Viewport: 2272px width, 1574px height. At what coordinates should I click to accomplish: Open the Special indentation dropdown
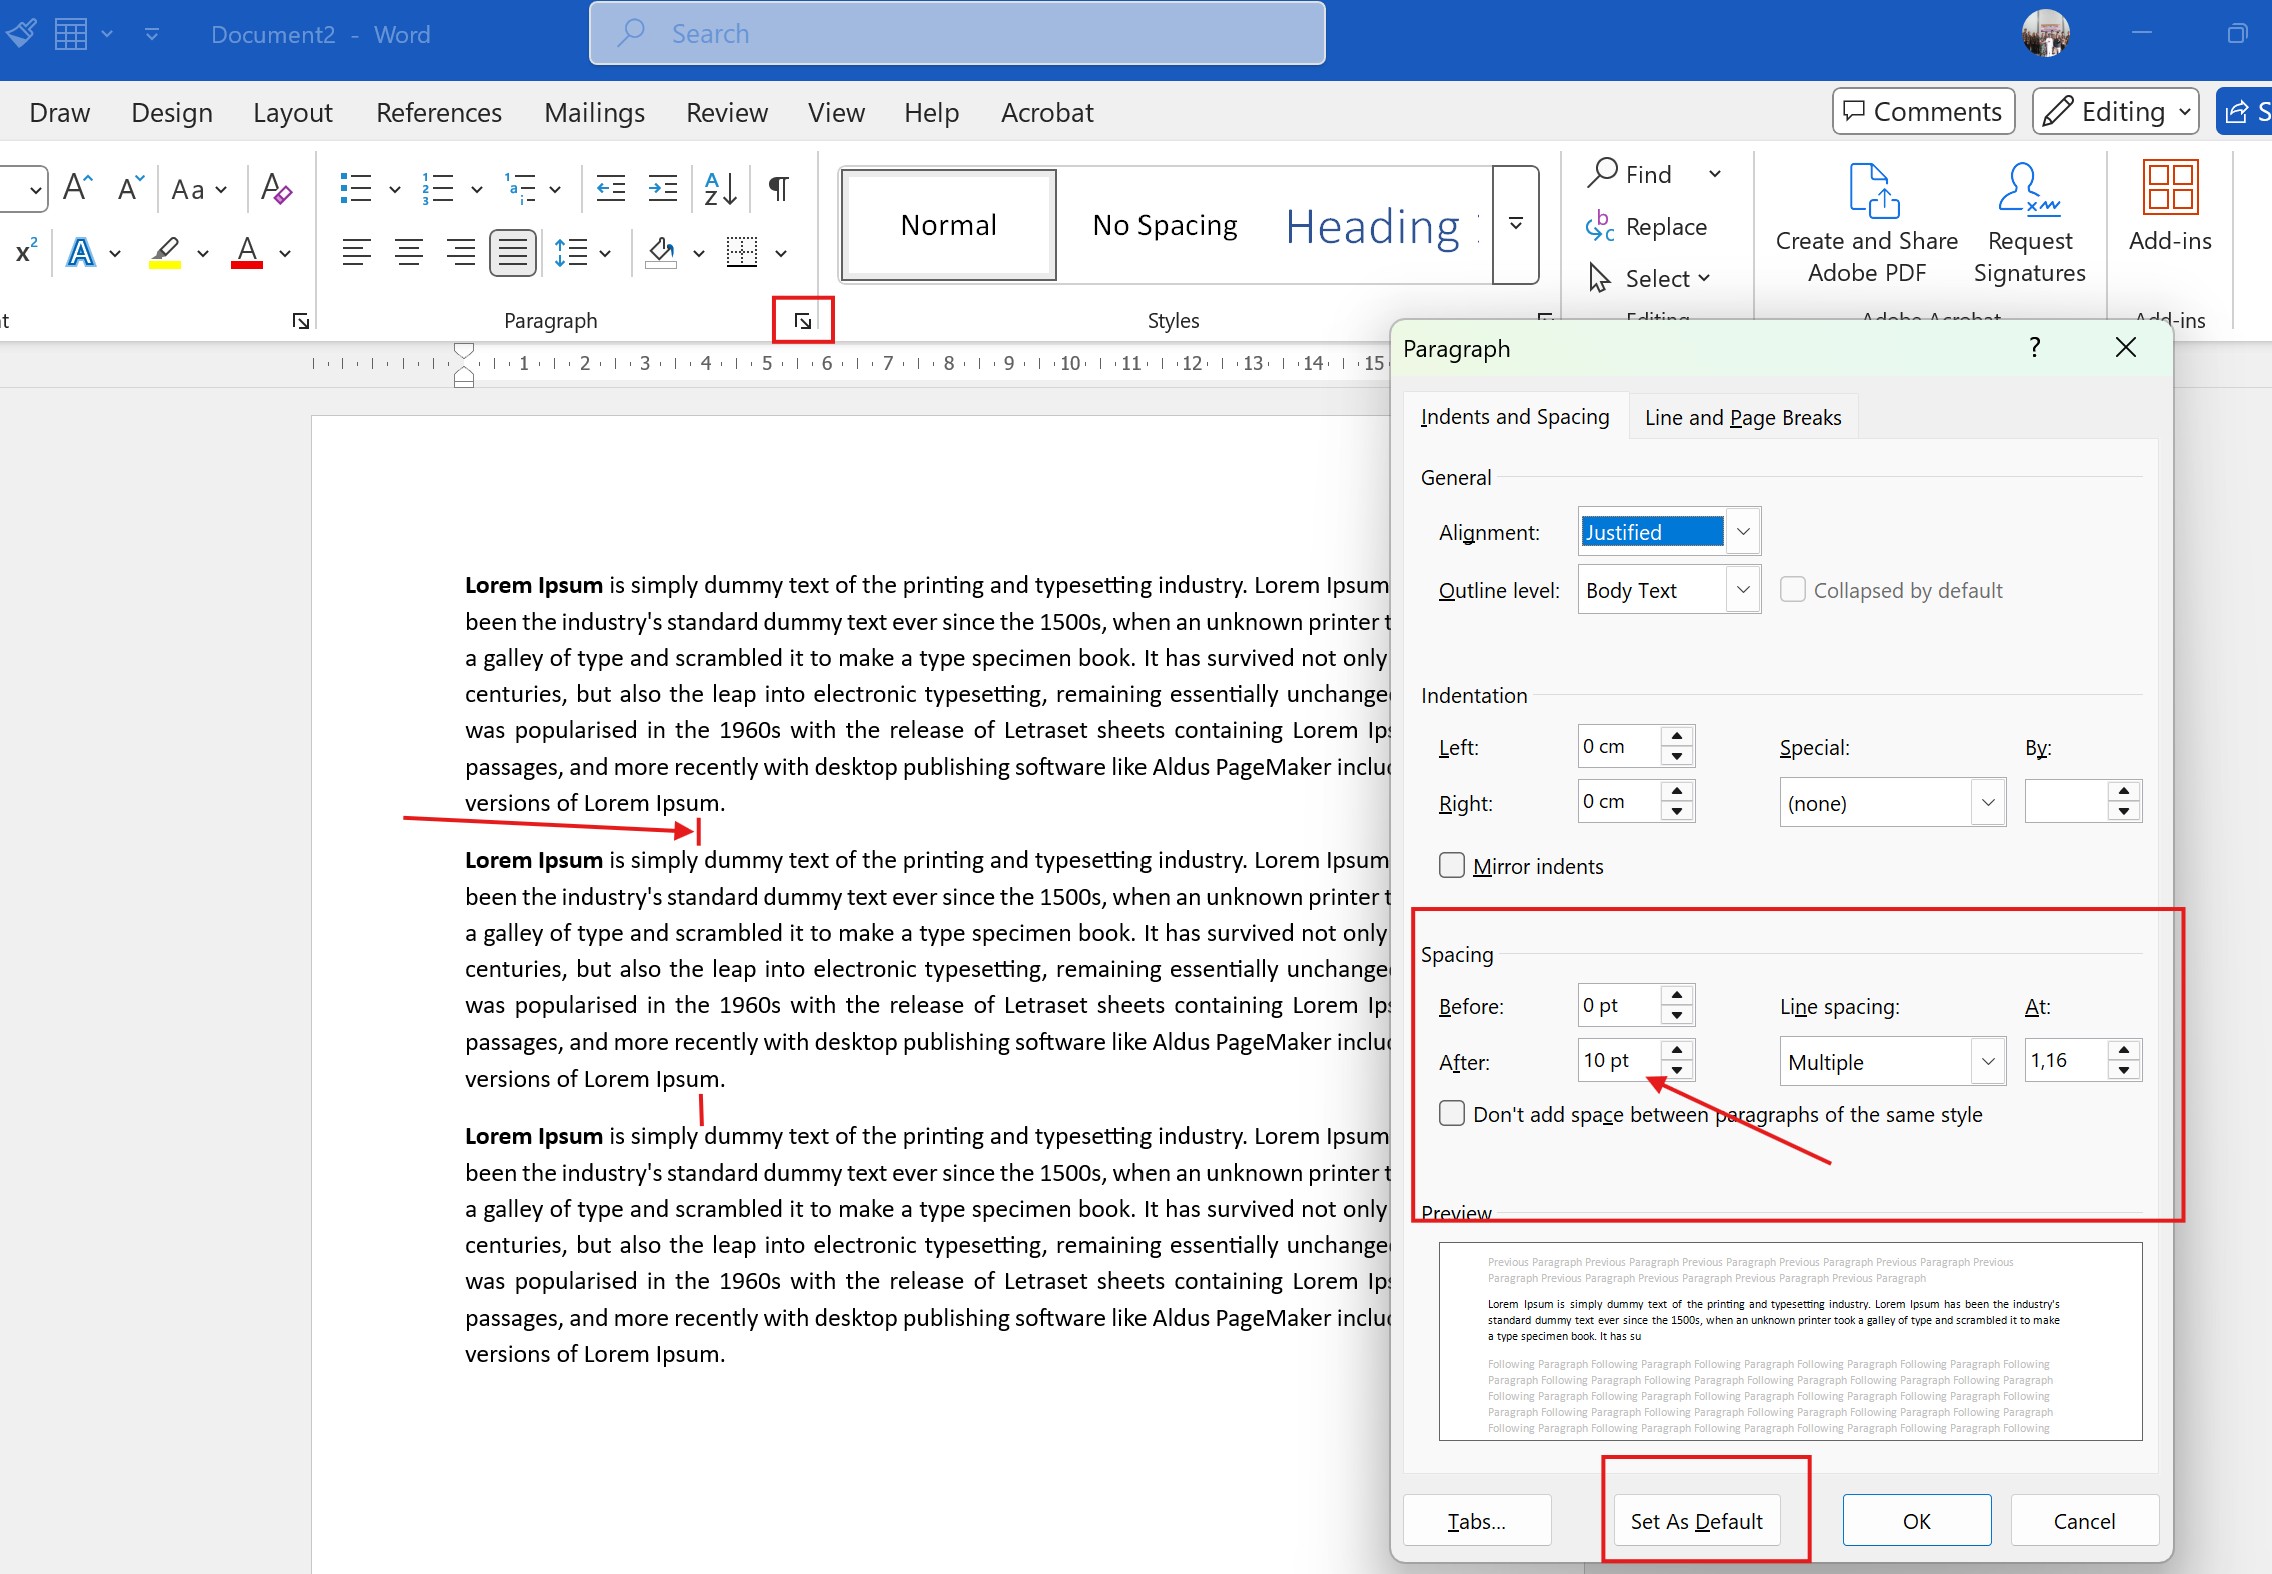click(1987, 802)
